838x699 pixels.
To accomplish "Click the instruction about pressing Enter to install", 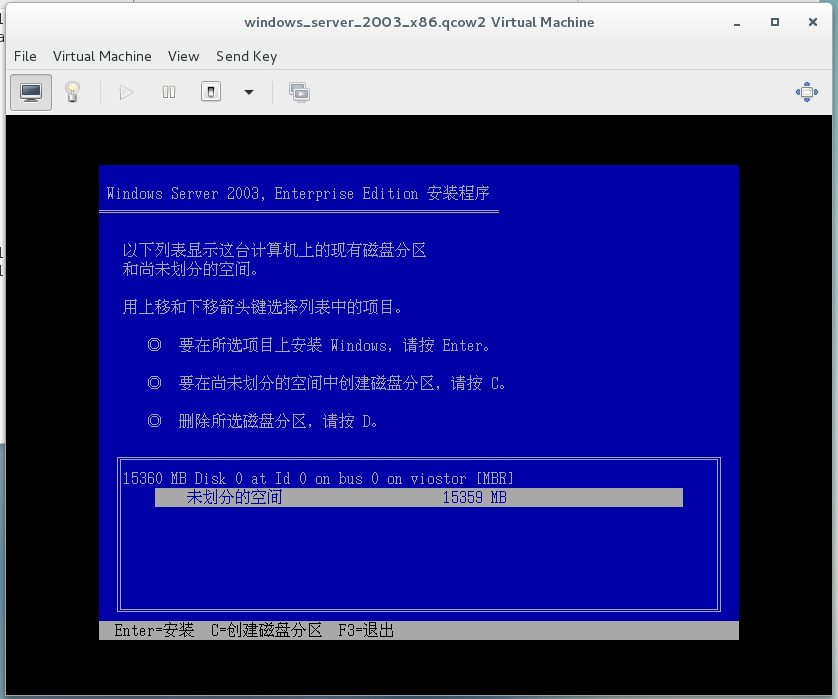I will tap(334, 345).
